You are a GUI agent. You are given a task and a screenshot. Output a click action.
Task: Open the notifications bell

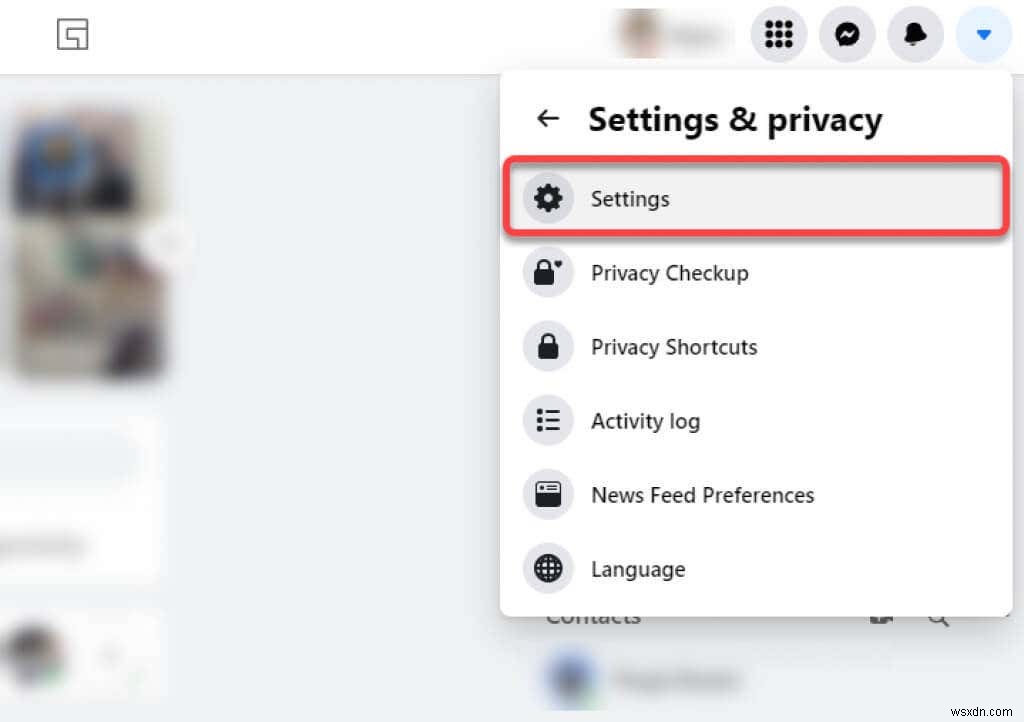coord(915,34)
